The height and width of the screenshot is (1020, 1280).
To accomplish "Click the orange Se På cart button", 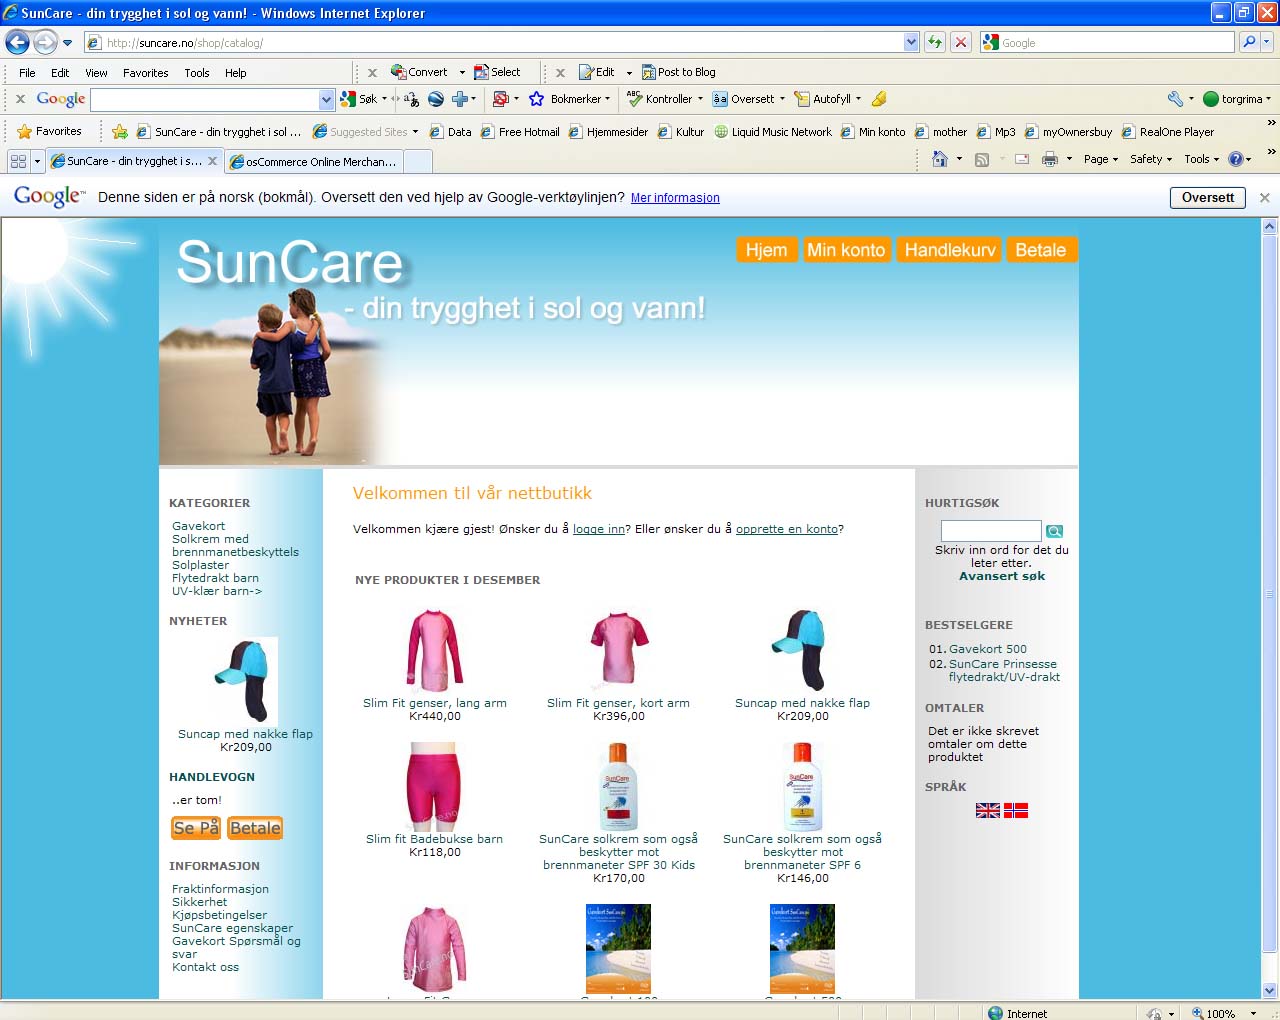I will coord(196,828).
